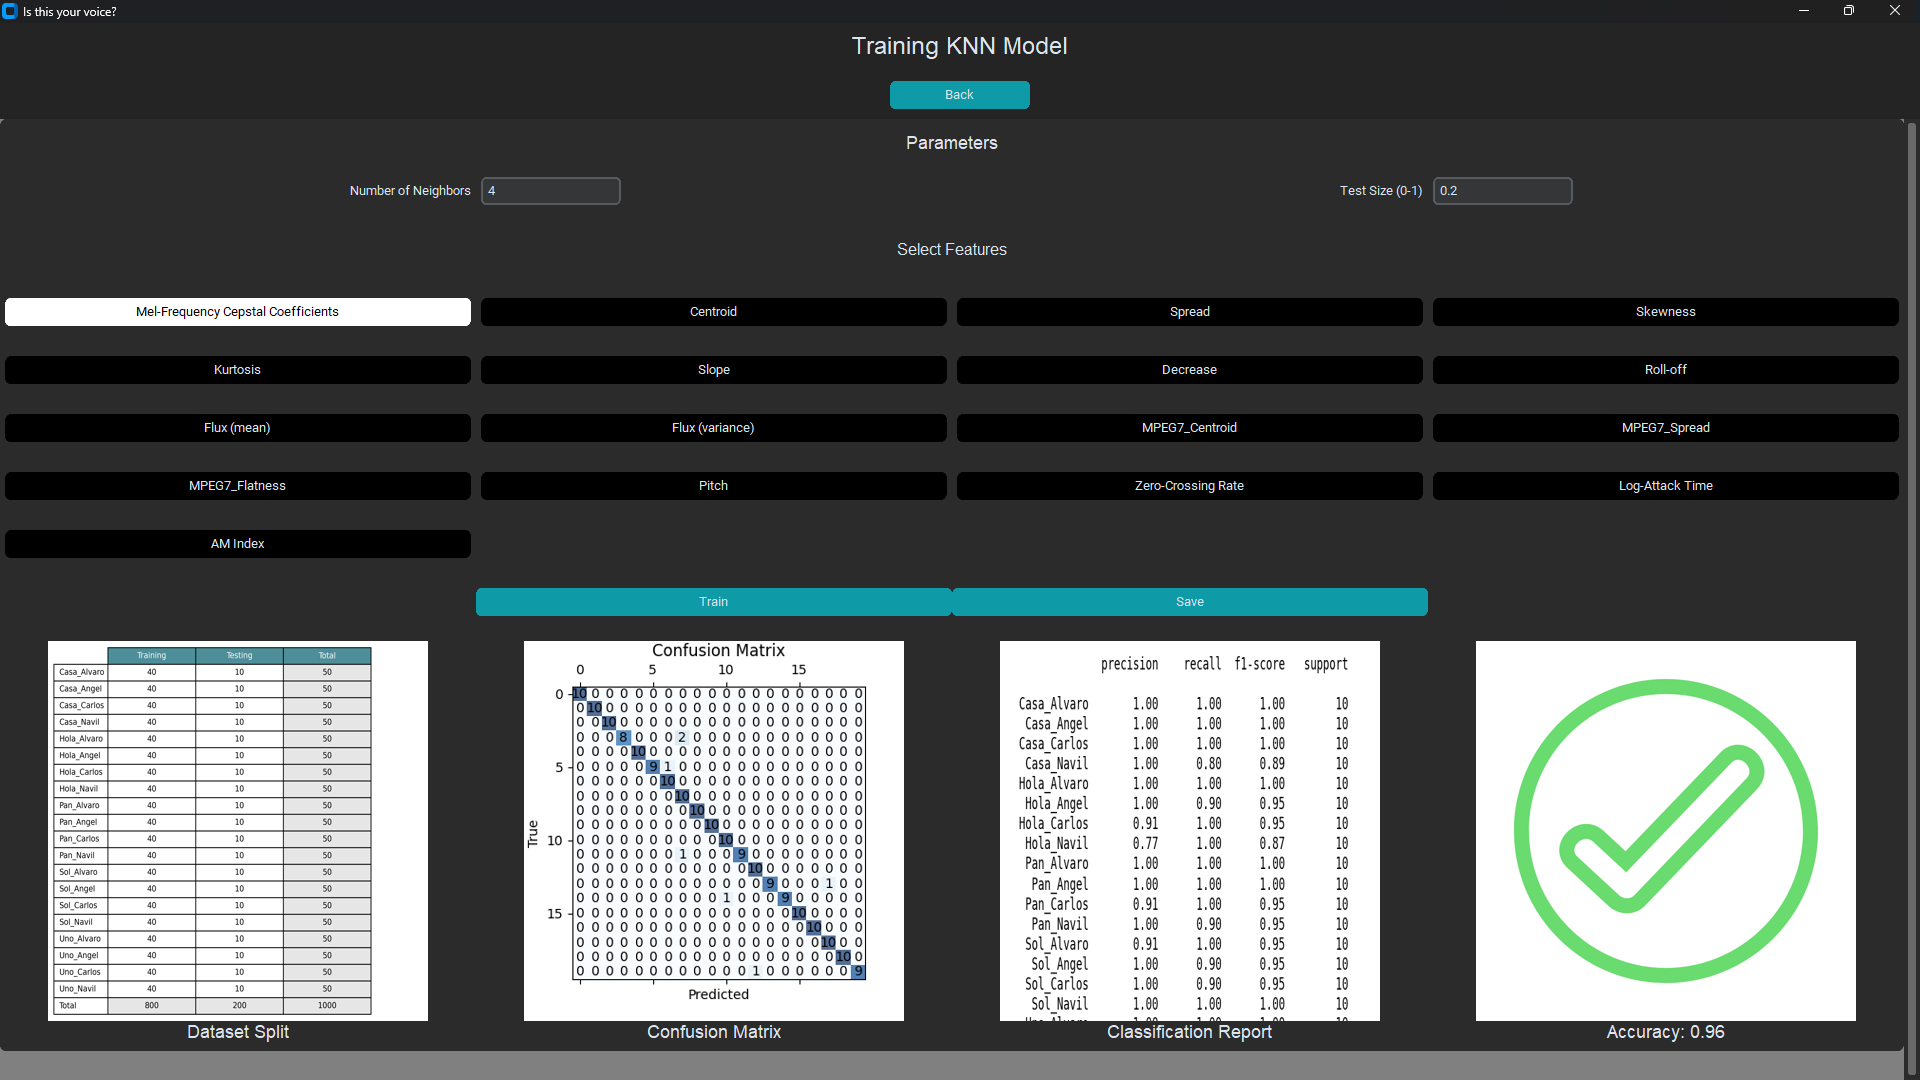Enable the Skewness feature
Screen dimensions: 1920x1080
tap(1665, 311)
